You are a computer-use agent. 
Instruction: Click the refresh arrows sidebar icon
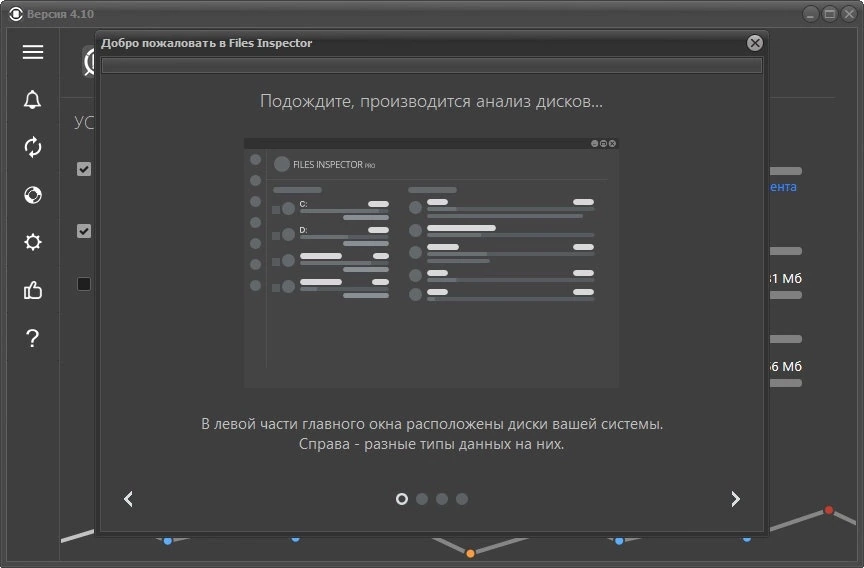click(33, 147)
